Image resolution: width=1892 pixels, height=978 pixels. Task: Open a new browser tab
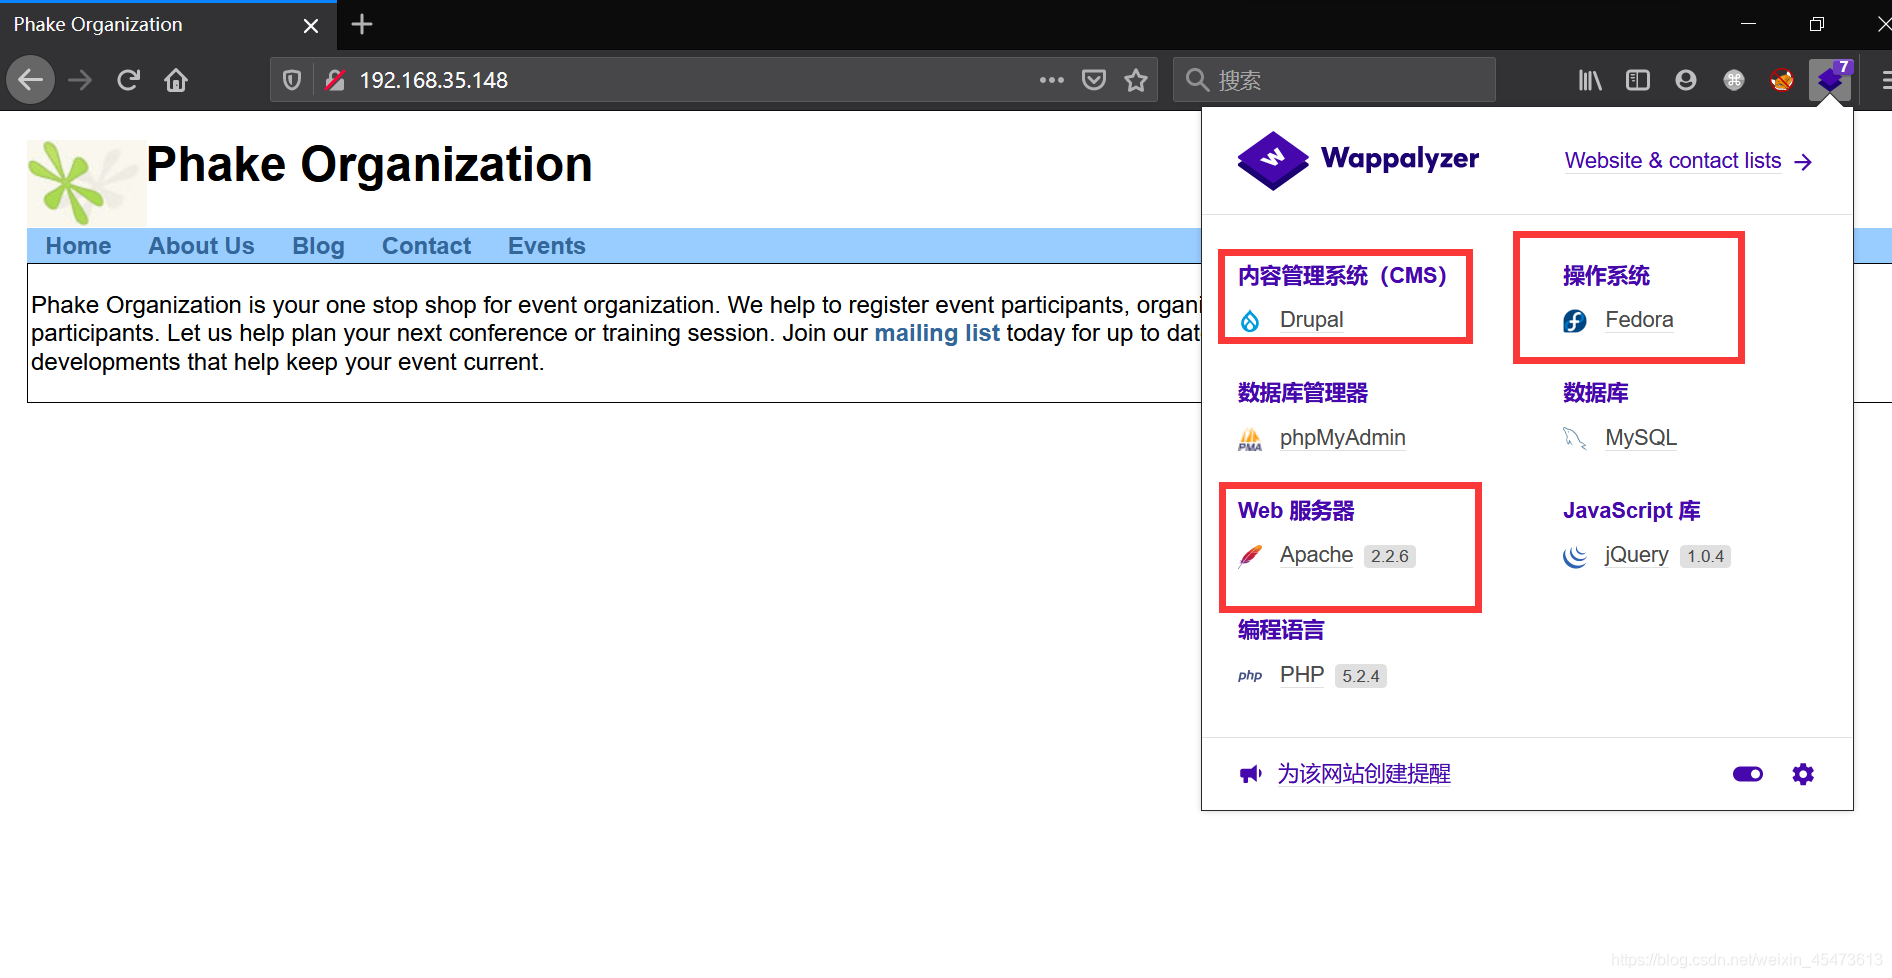(362, 24)
